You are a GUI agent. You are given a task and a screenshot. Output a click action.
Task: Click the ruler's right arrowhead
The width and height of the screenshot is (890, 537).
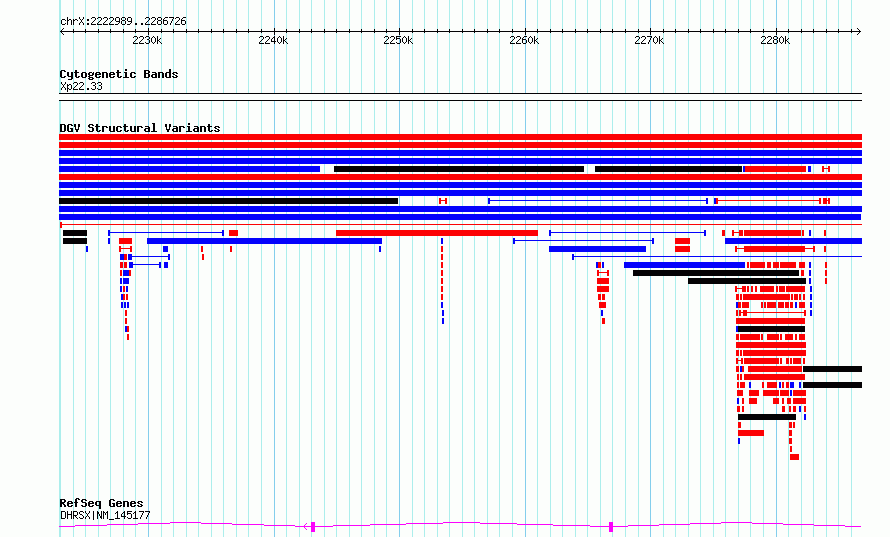pos(859,32)
